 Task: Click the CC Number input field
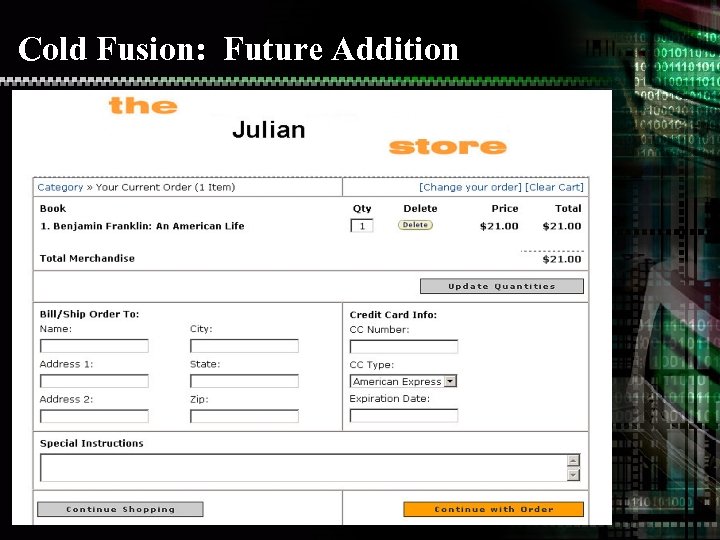click(x=404, y=346)
